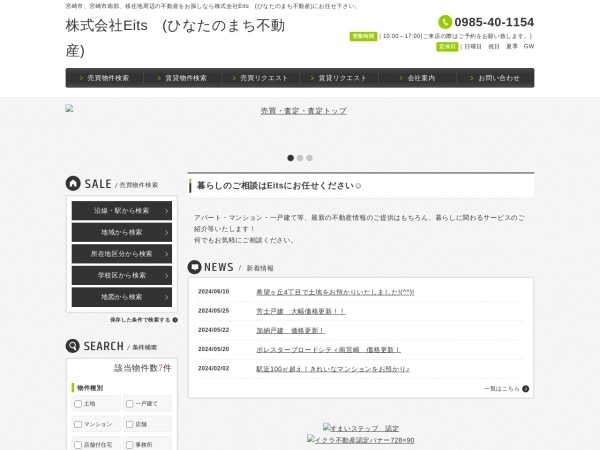Image resolution: width=600 pixels, height=450 pixels.
Task: Click 沿線・駅から検索 button
Action: (122, 211)
